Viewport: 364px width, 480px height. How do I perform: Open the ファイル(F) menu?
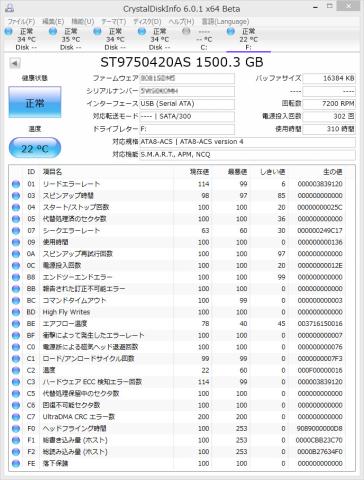(21, 22)
